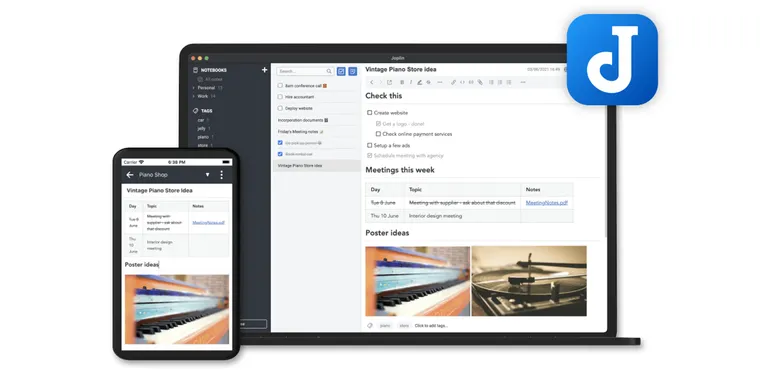
Task: Select Vintage Piano Store idea in note list
Action: point(316,166)
